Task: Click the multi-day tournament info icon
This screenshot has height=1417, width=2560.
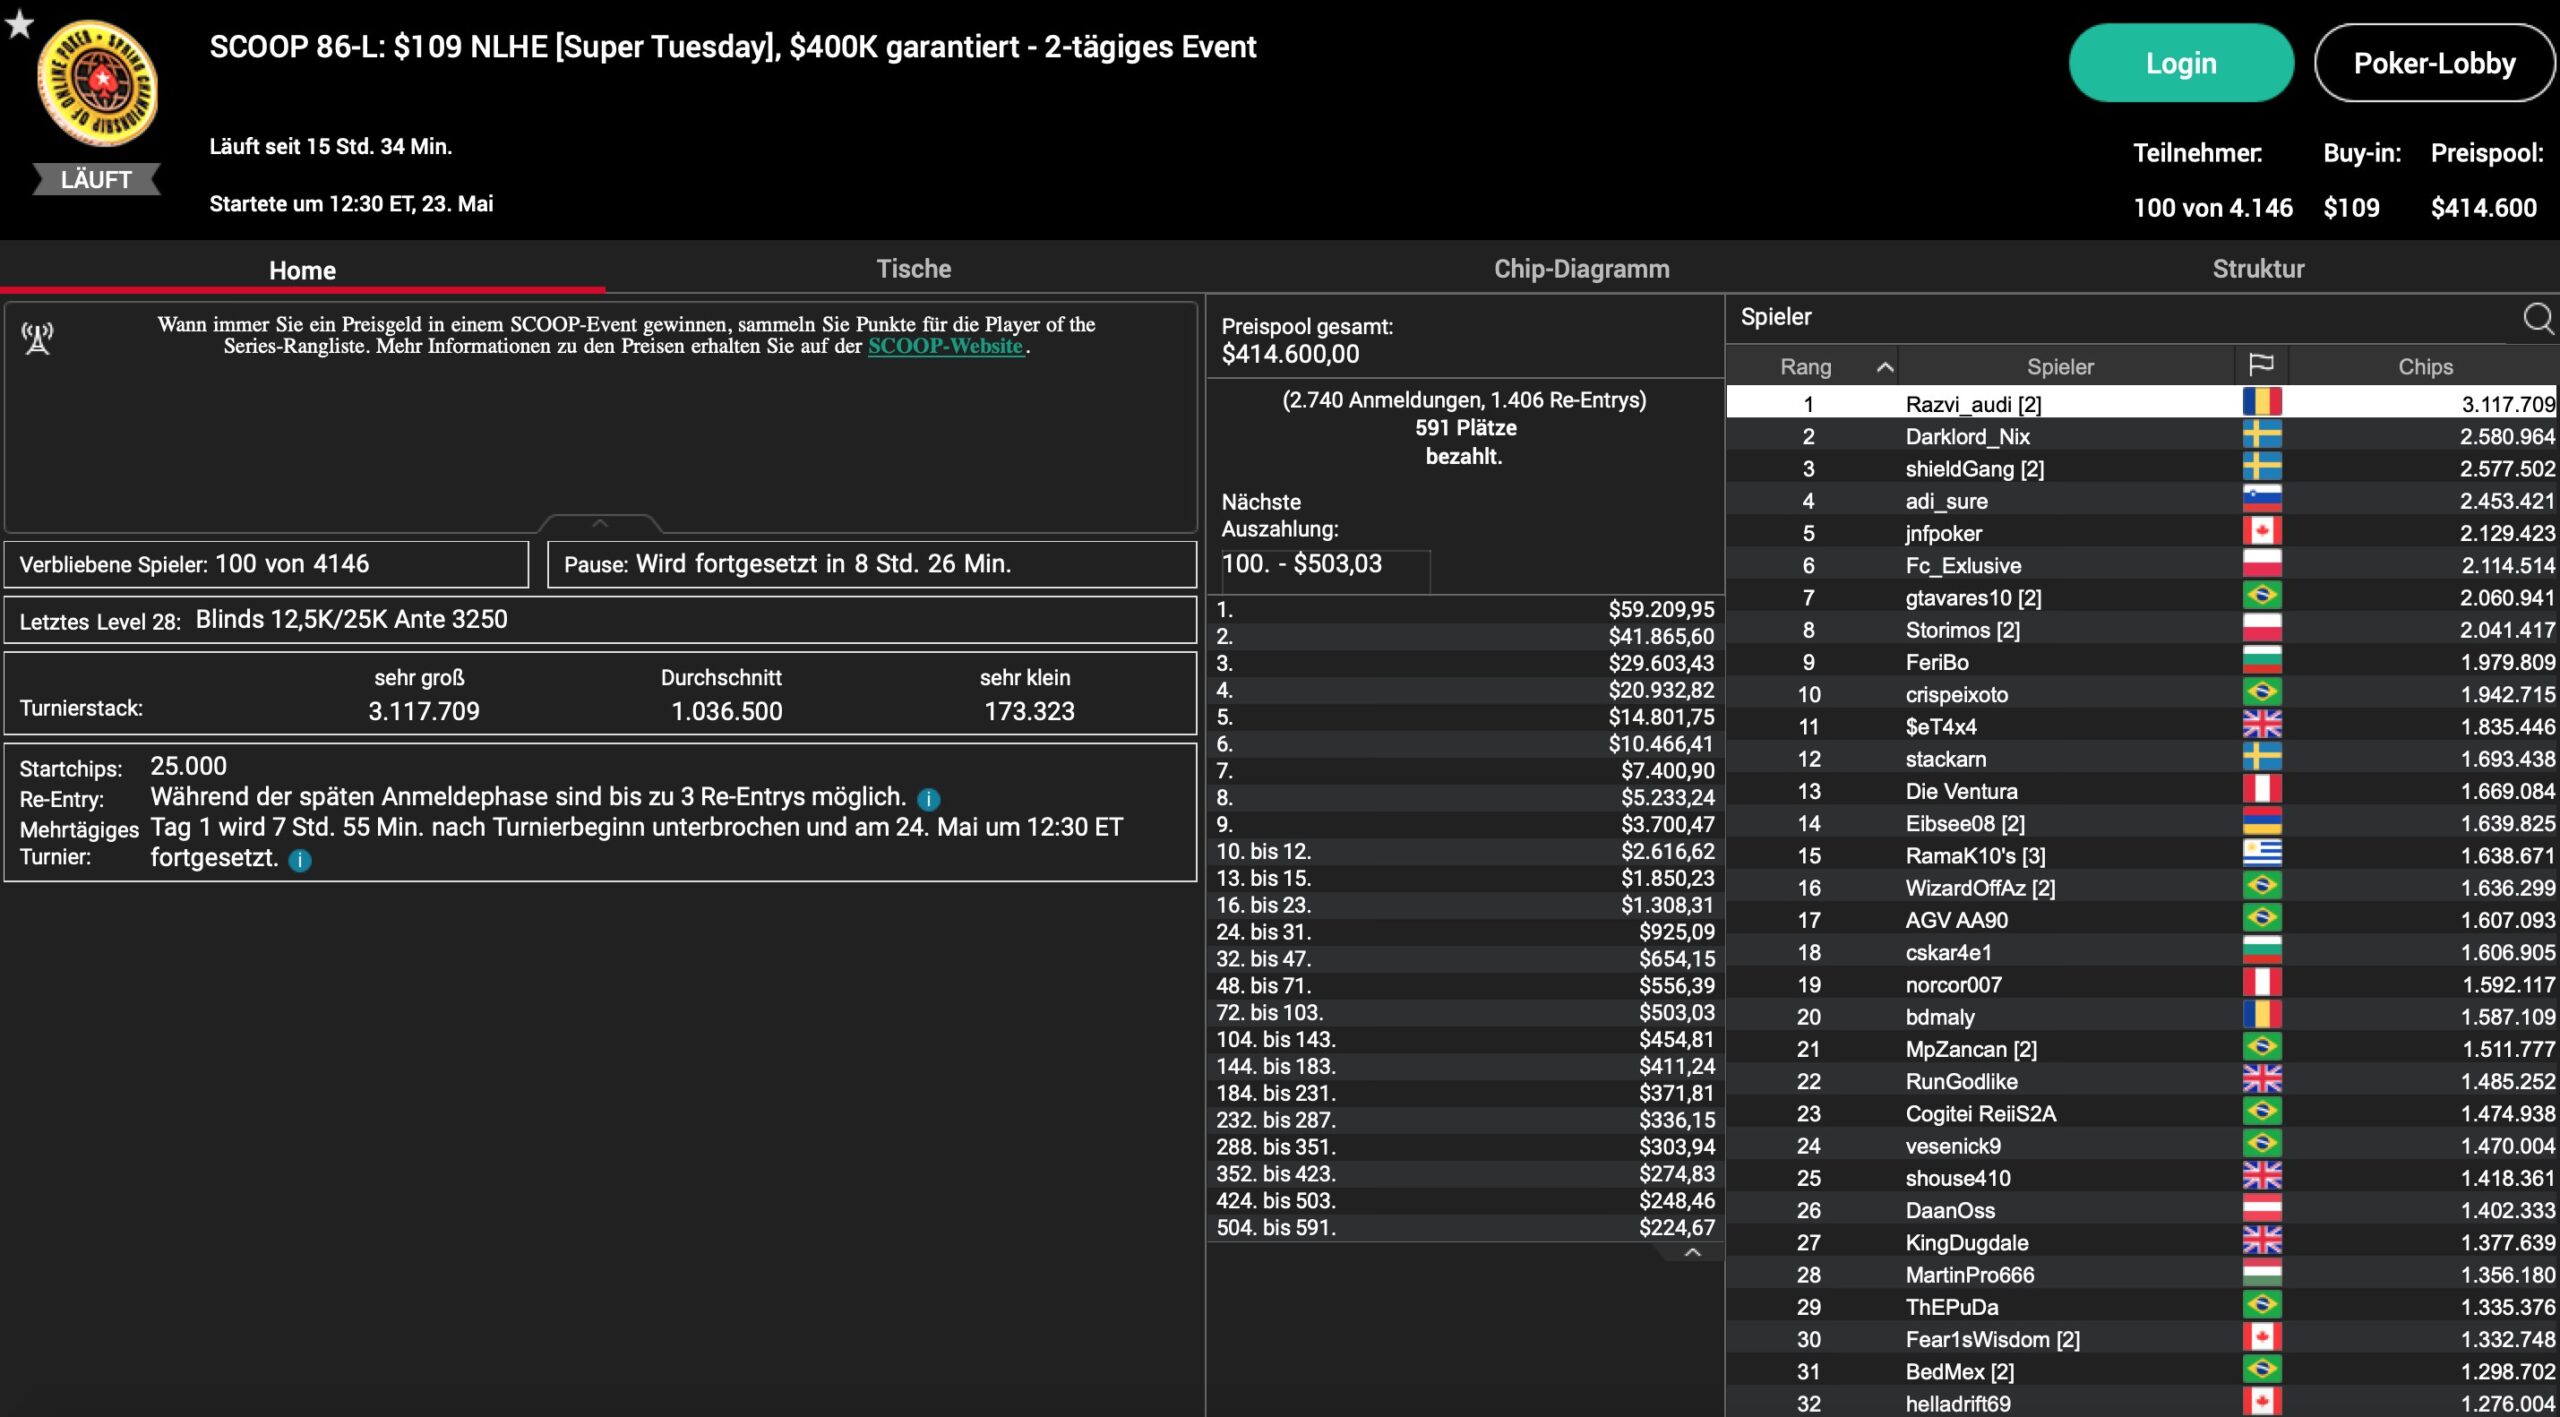Action: [x=299, y=860]
